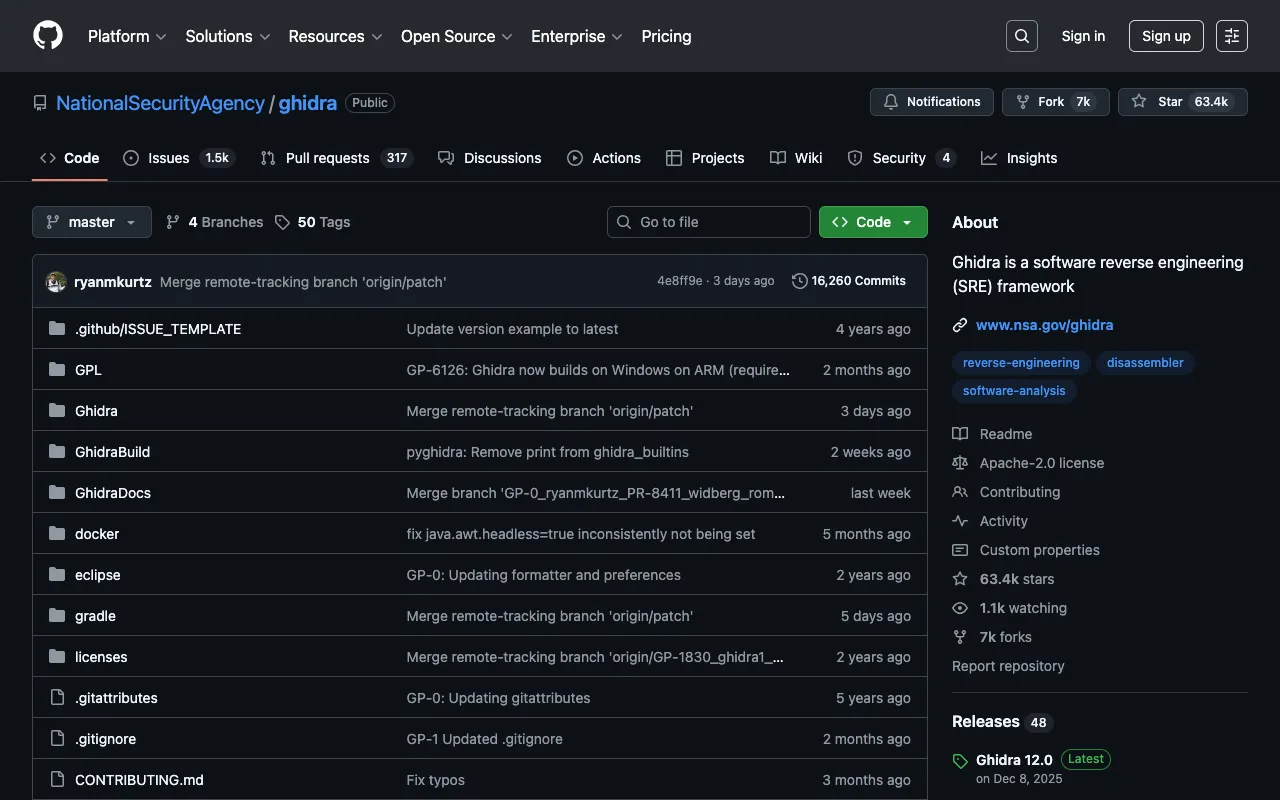Image resolution: width=1280 pixels, height=800 pixels.
Task: Open the NationalSecurityAgency profile link
Action: coord(160,103)
